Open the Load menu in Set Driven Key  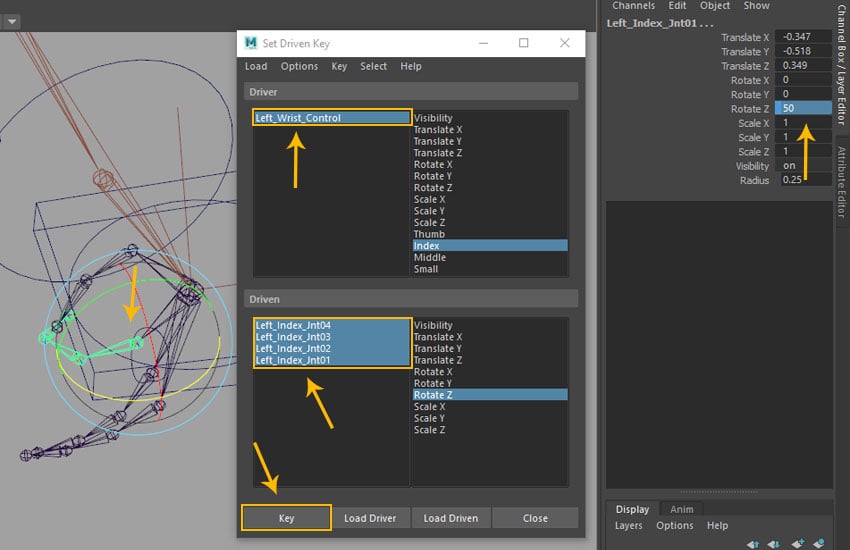point(256,66)
